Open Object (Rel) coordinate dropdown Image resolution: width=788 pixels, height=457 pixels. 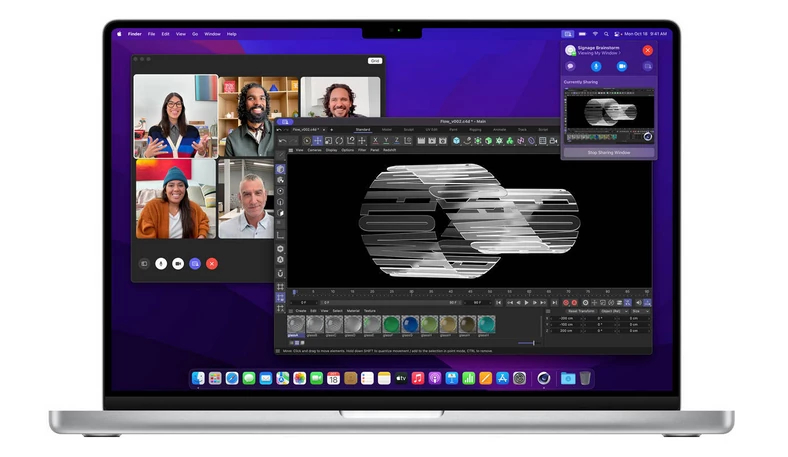[614, 311]
